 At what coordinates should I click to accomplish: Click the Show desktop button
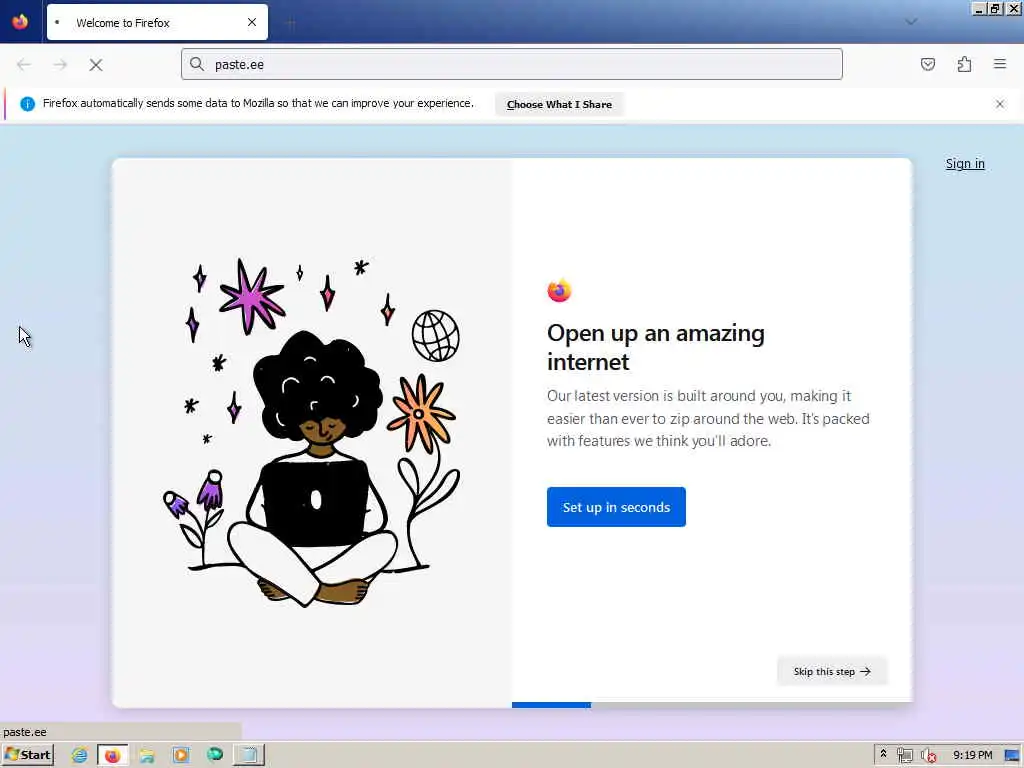click(1012, 755)
